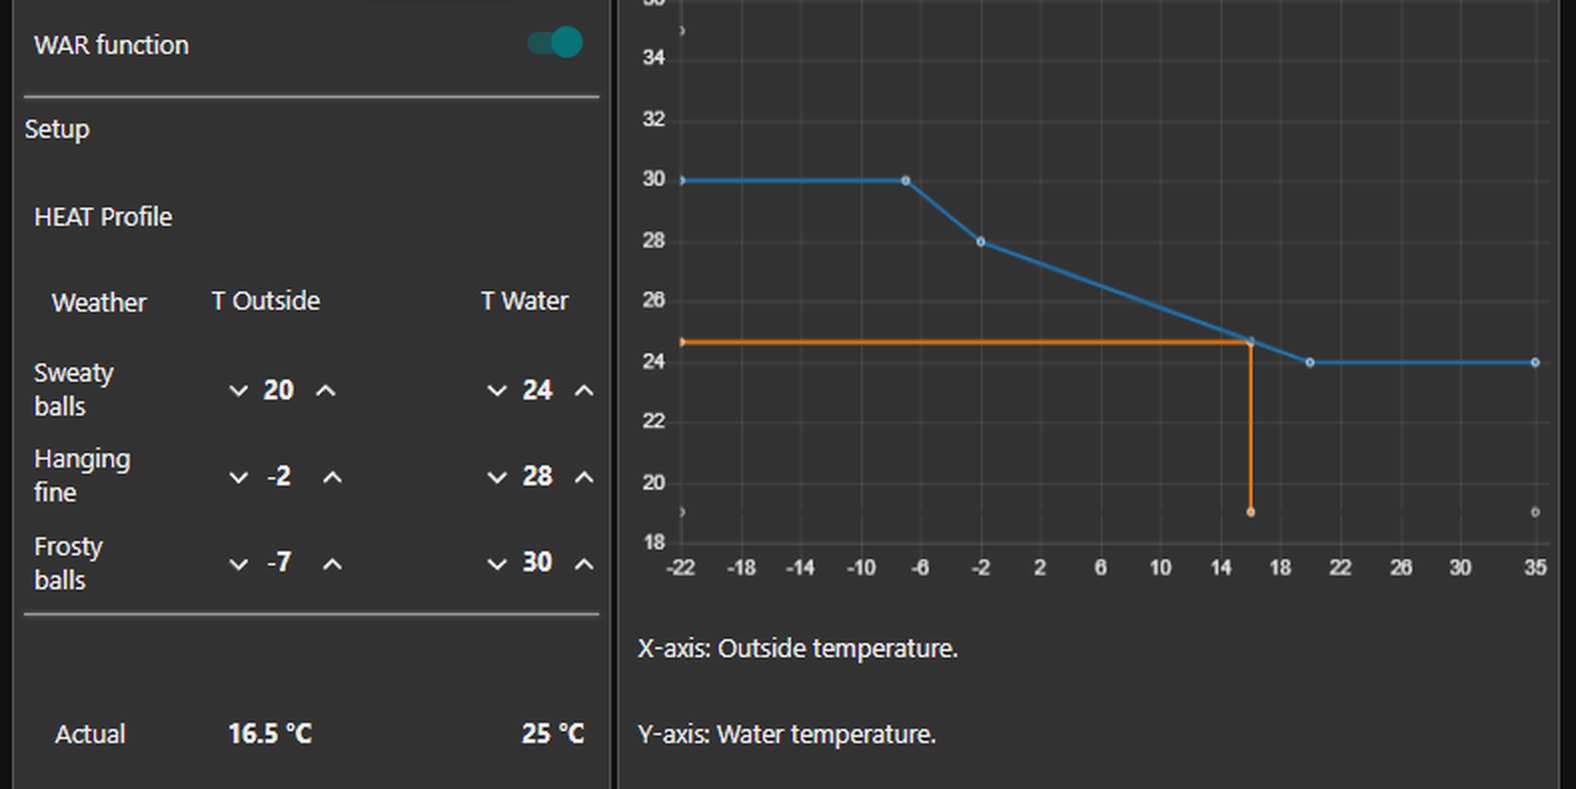Viewport: 1576px width, 789px height.
Task: Increase Frosty balls T Outside value
Action: (333, 564)
